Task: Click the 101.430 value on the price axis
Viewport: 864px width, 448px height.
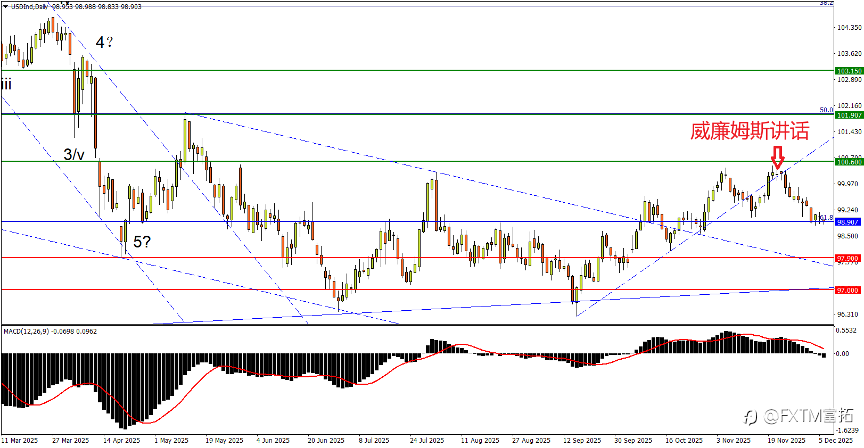Action: click(849, 131)
